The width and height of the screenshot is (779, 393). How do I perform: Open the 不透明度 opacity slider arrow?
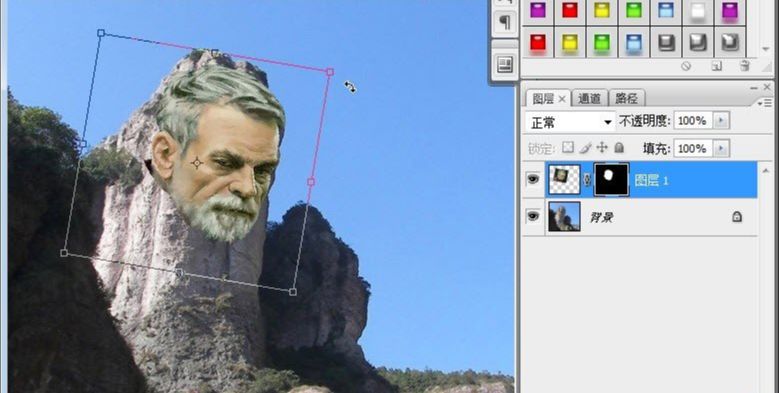click(721, 121)
